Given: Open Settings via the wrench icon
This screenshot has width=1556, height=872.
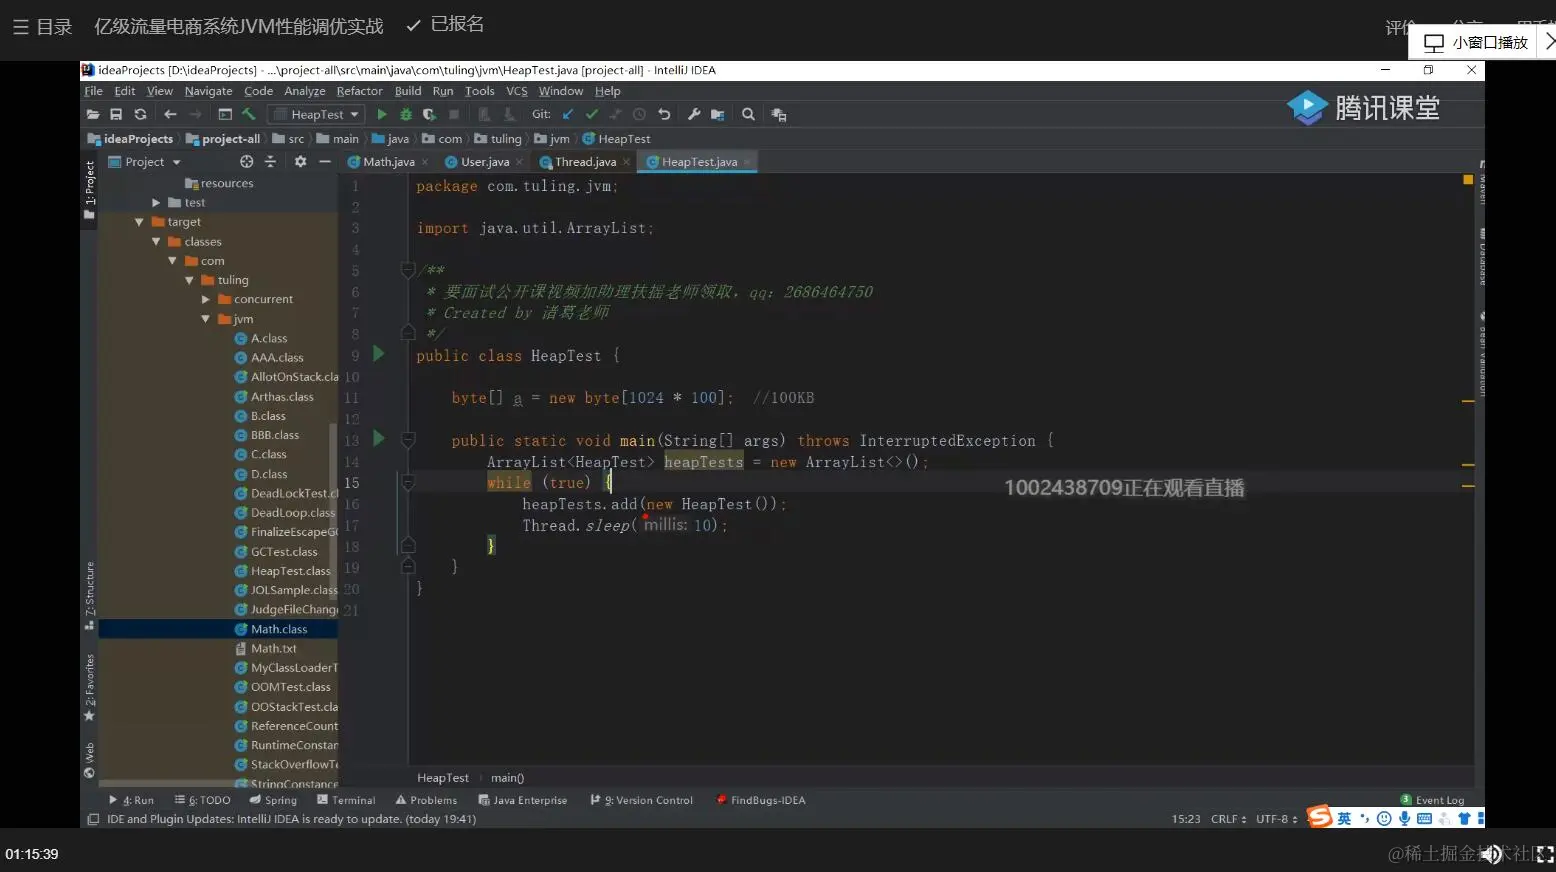Looking at the screenshot, I should click(x=694, y=115).
